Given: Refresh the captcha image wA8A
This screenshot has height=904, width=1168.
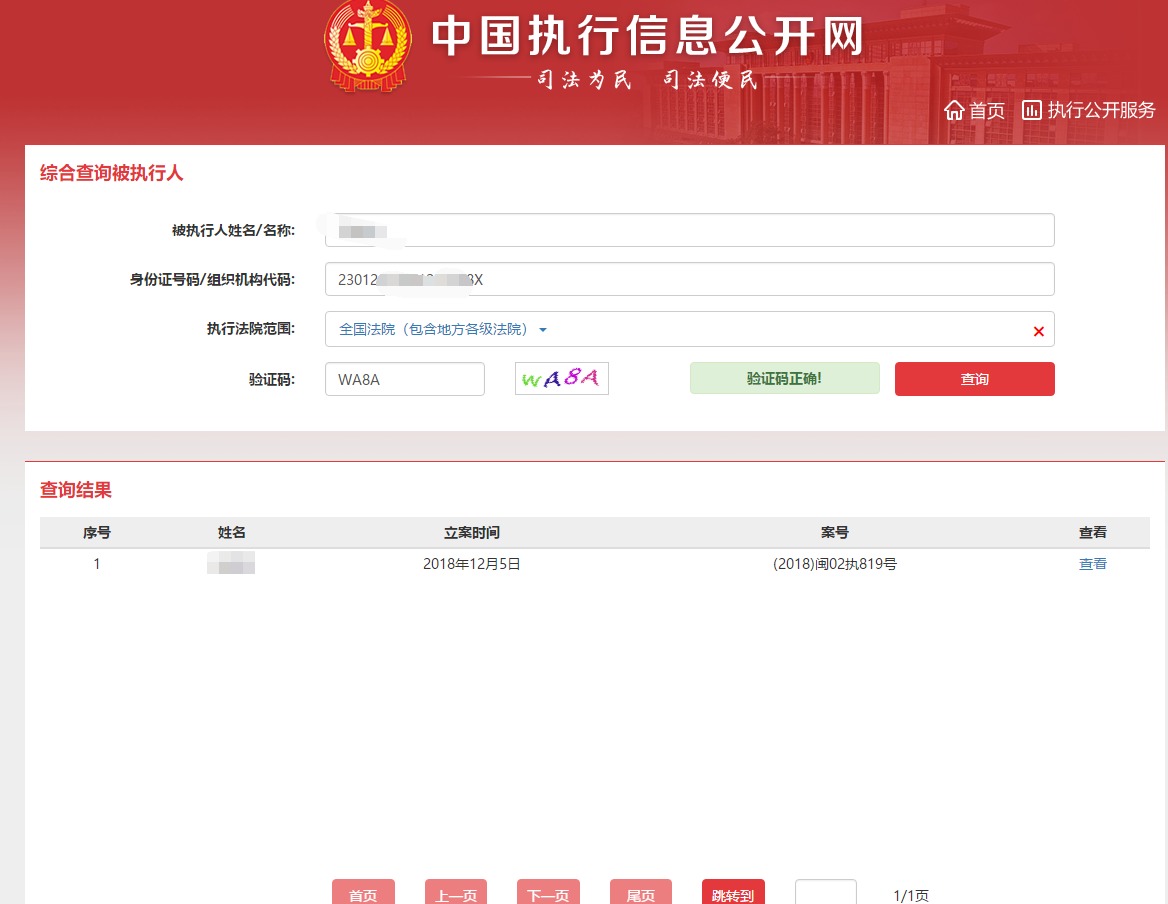Looking at the screenshot, I should click(562, 378).
